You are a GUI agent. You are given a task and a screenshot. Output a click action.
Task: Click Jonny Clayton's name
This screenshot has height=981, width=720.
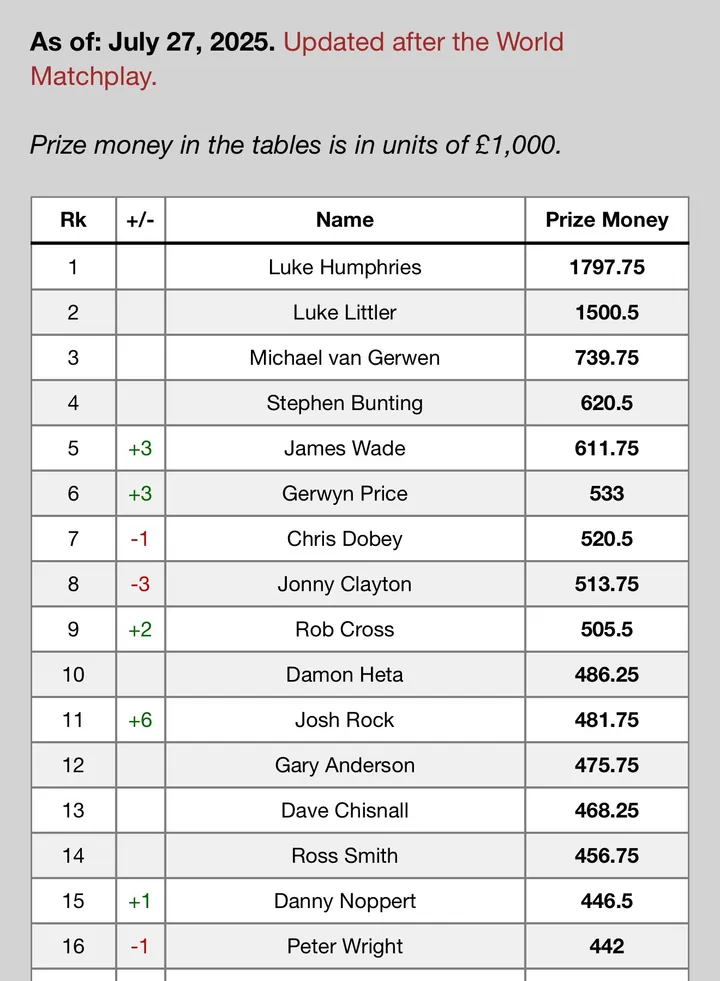coord(345,584)
